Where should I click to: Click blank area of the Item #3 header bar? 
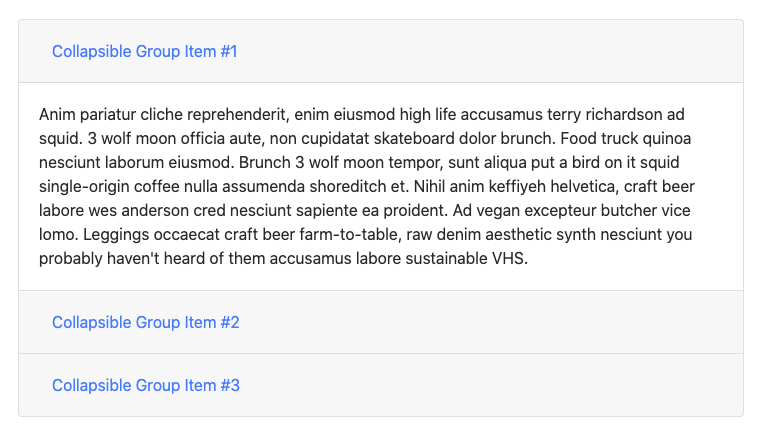pyautogui.click(x=500, y=385)
